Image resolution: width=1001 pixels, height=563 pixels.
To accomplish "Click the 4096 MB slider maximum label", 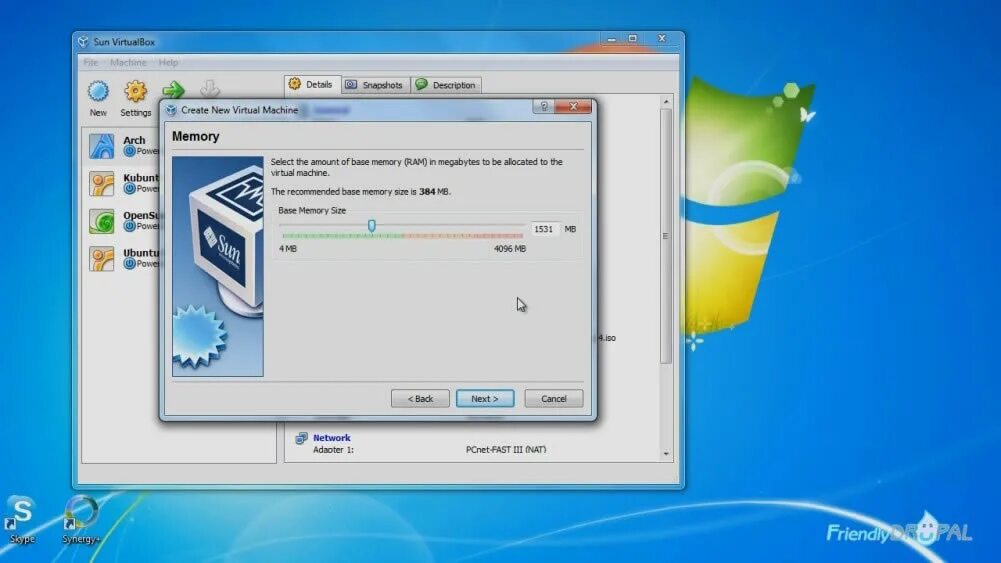I will coord(510,249).
